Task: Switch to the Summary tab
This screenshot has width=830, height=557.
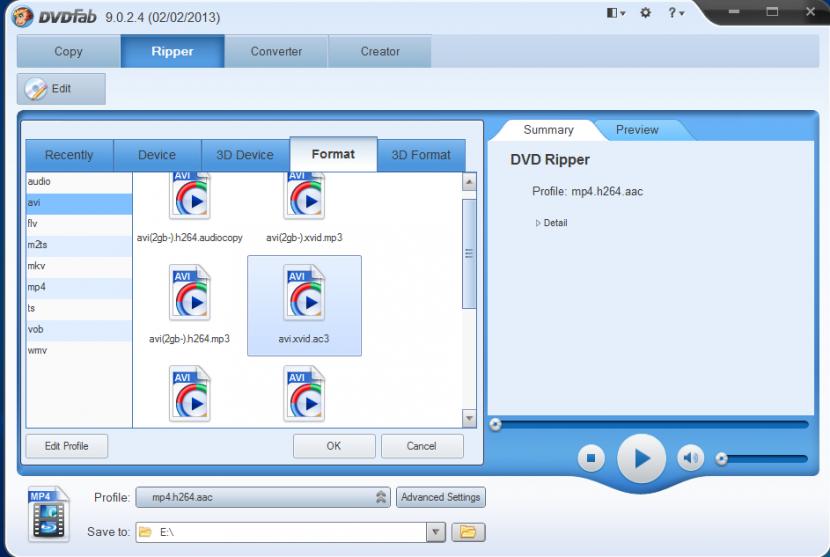Action: click(x=548, y=130)
